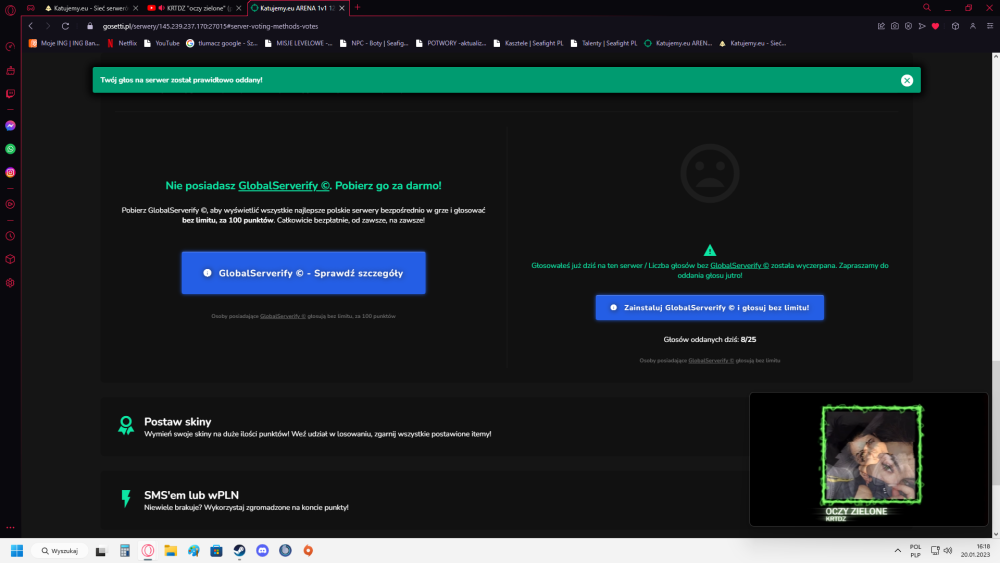Open the search tabs magnifier icon
The width and height of the screenshot is (1000, 563).
927,8
